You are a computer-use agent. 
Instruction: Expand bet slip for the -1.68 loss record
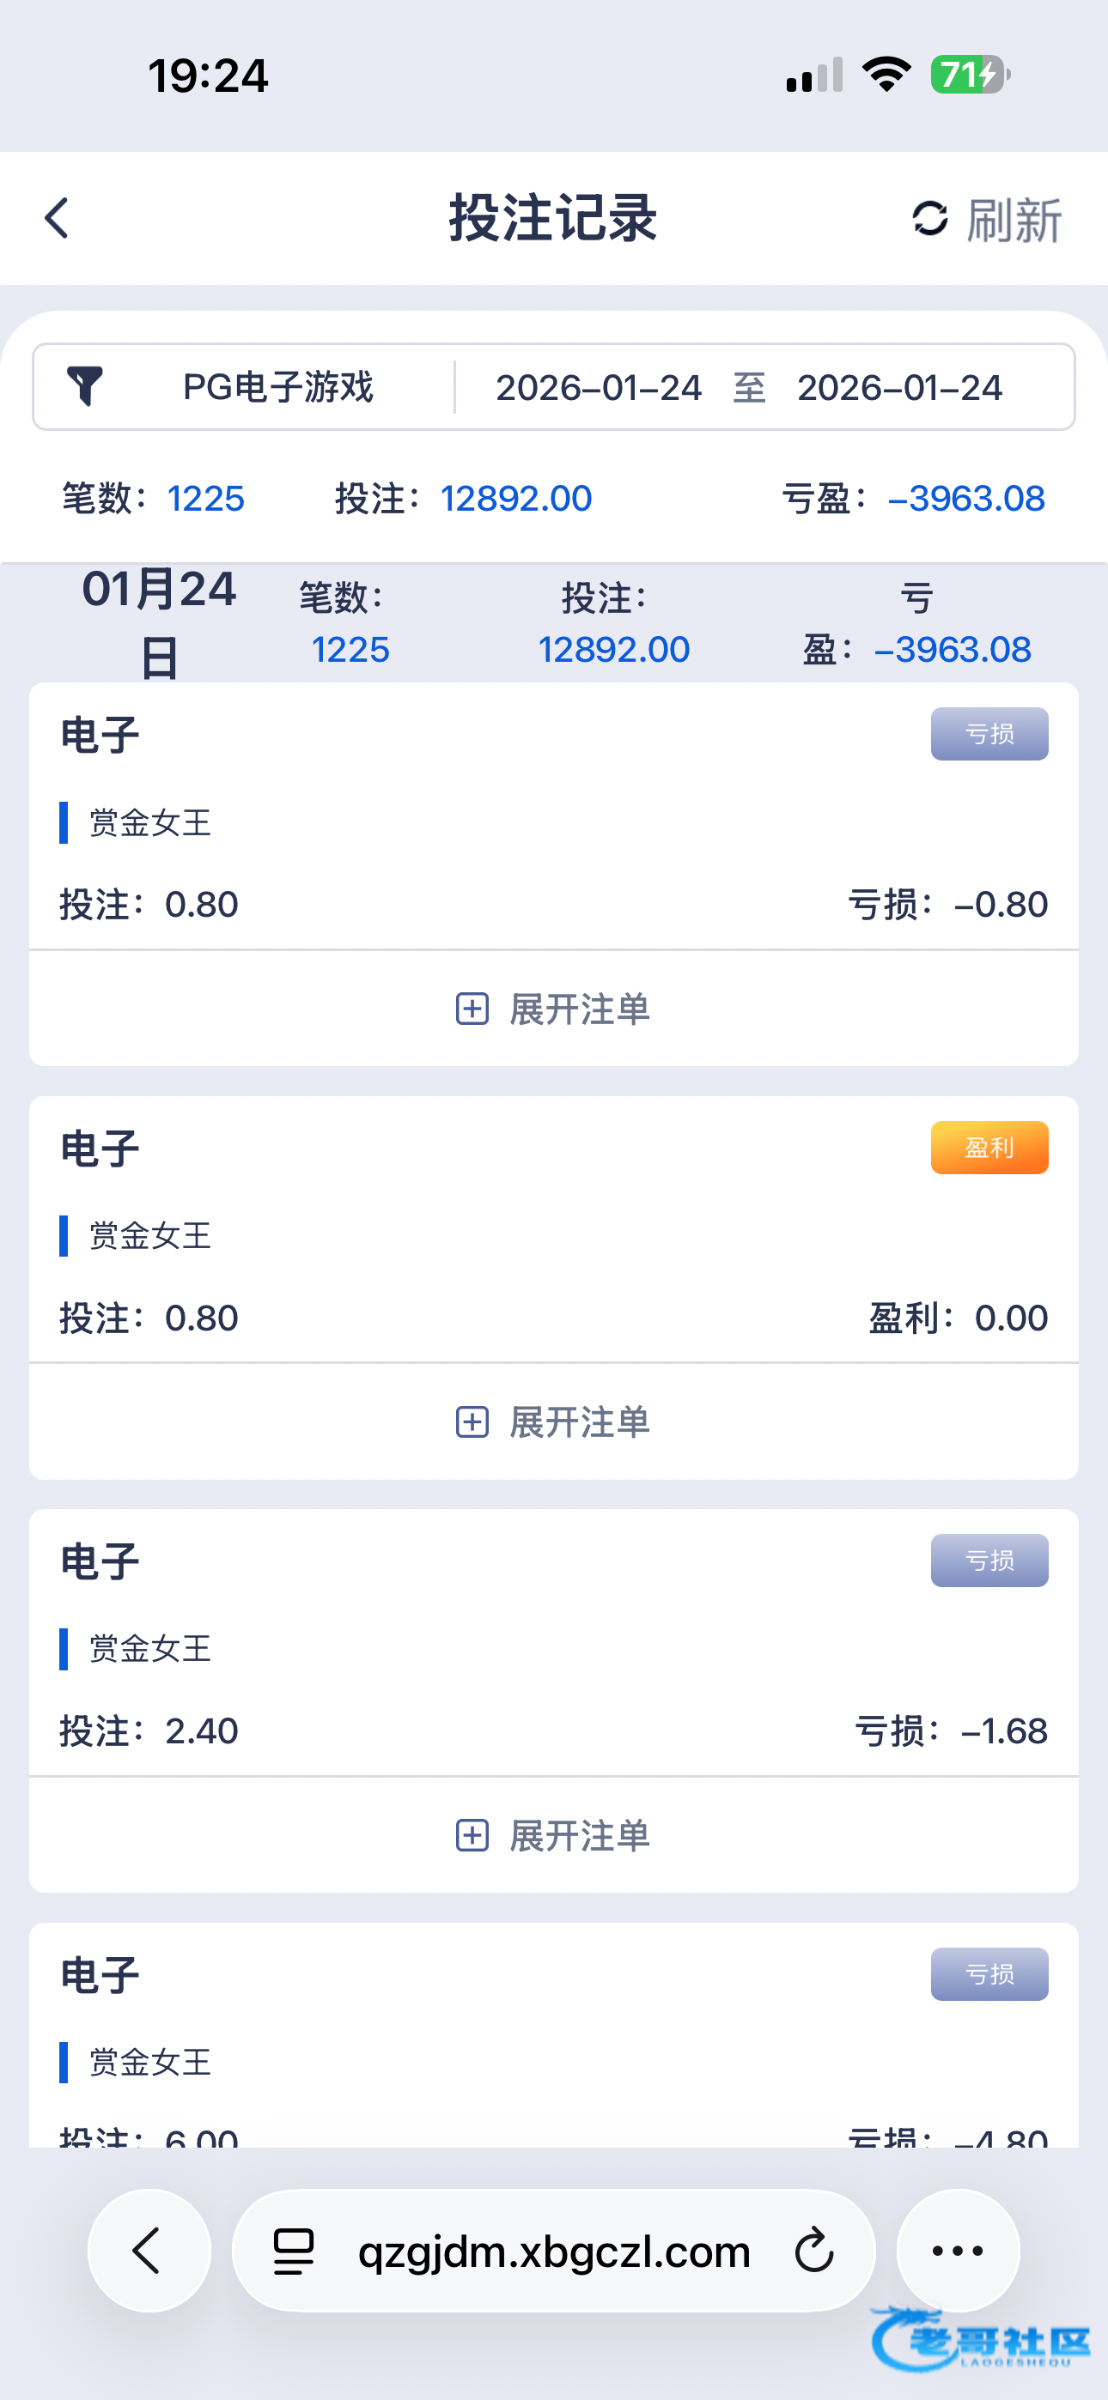click(x=553, y=1835)
